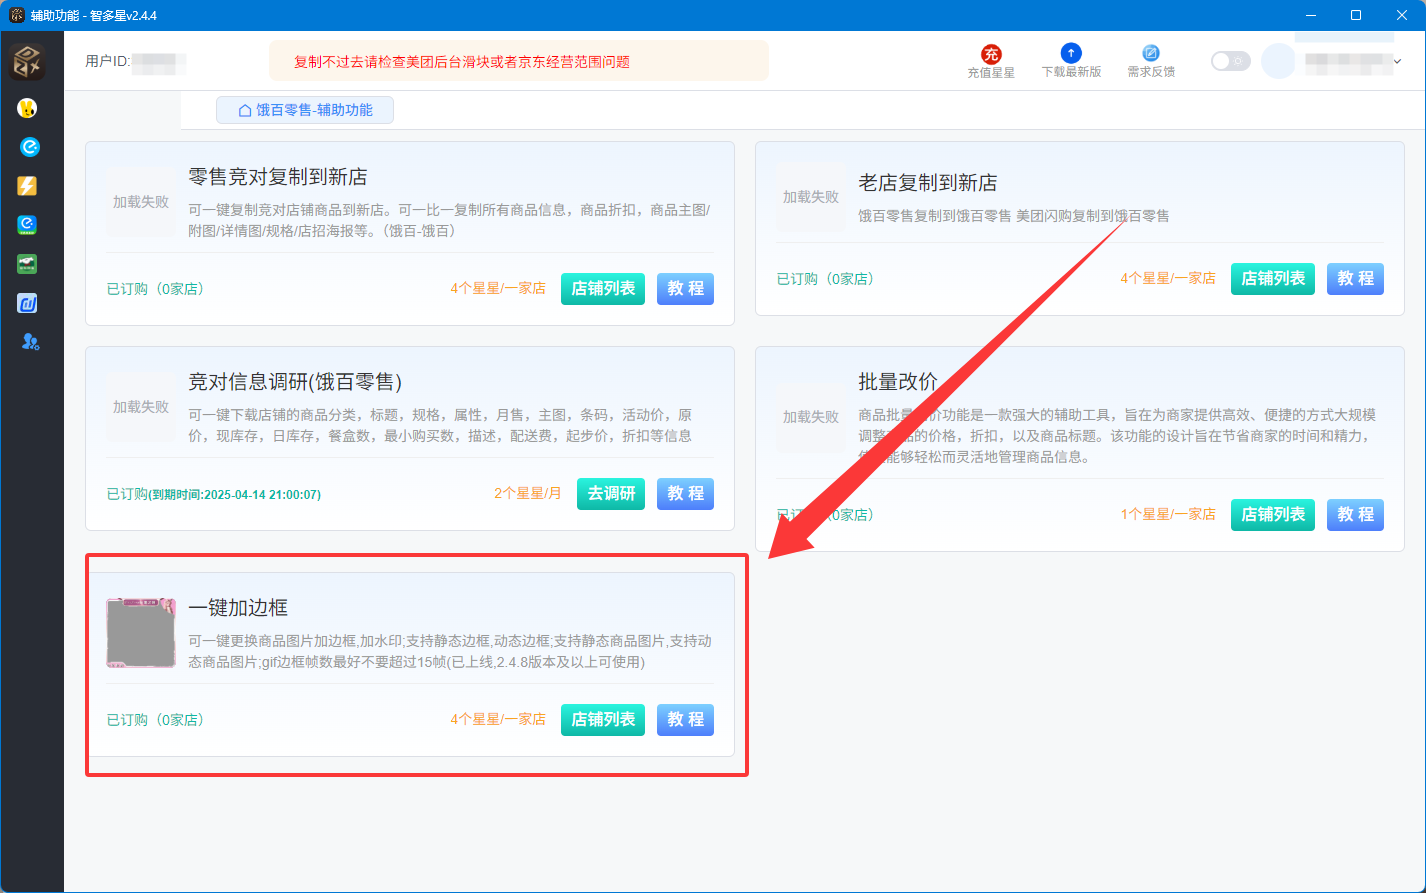1426x893 pixels.
Task: Click the 一键加边框 preview thumbnail
Action: [141, 633]
